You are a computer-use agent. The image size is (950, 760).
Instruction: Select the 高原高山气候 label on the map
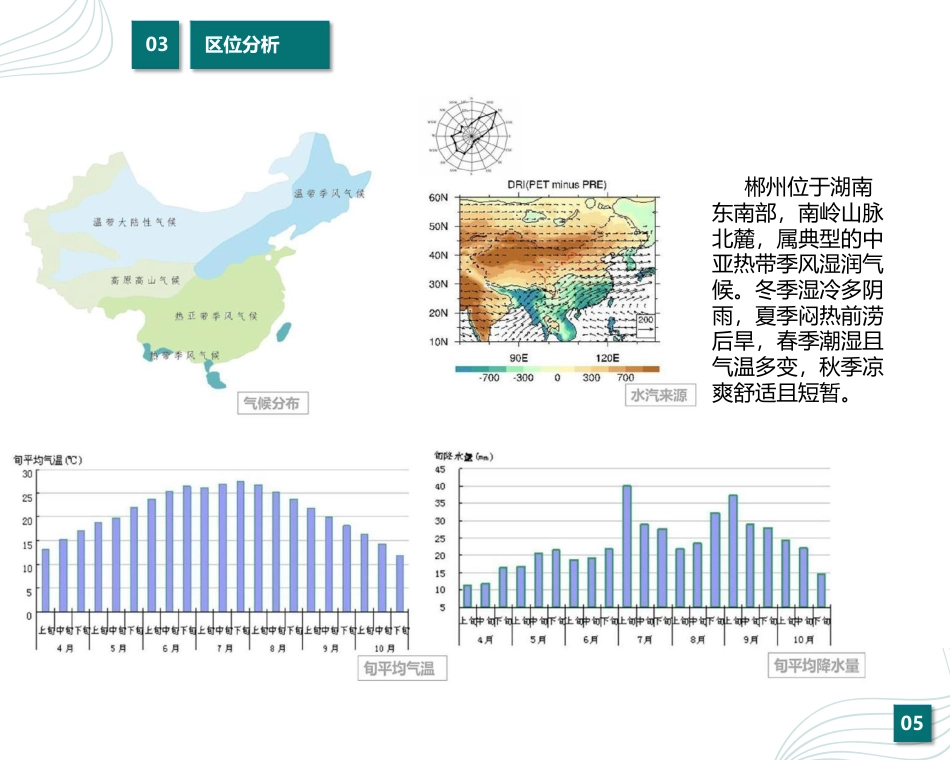tap(145, 280)
